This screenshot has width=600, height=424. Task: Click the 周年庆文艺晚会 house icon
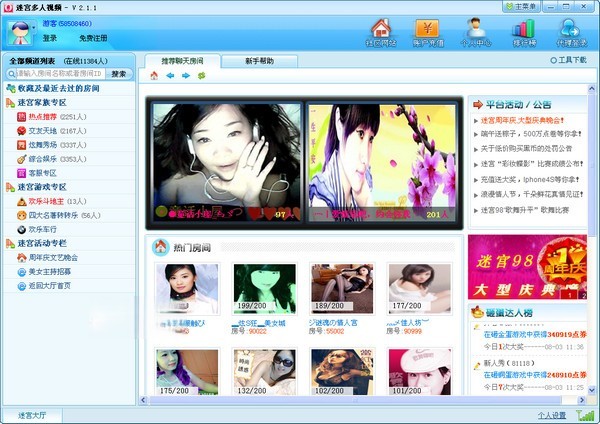click(x=21, y=258)
